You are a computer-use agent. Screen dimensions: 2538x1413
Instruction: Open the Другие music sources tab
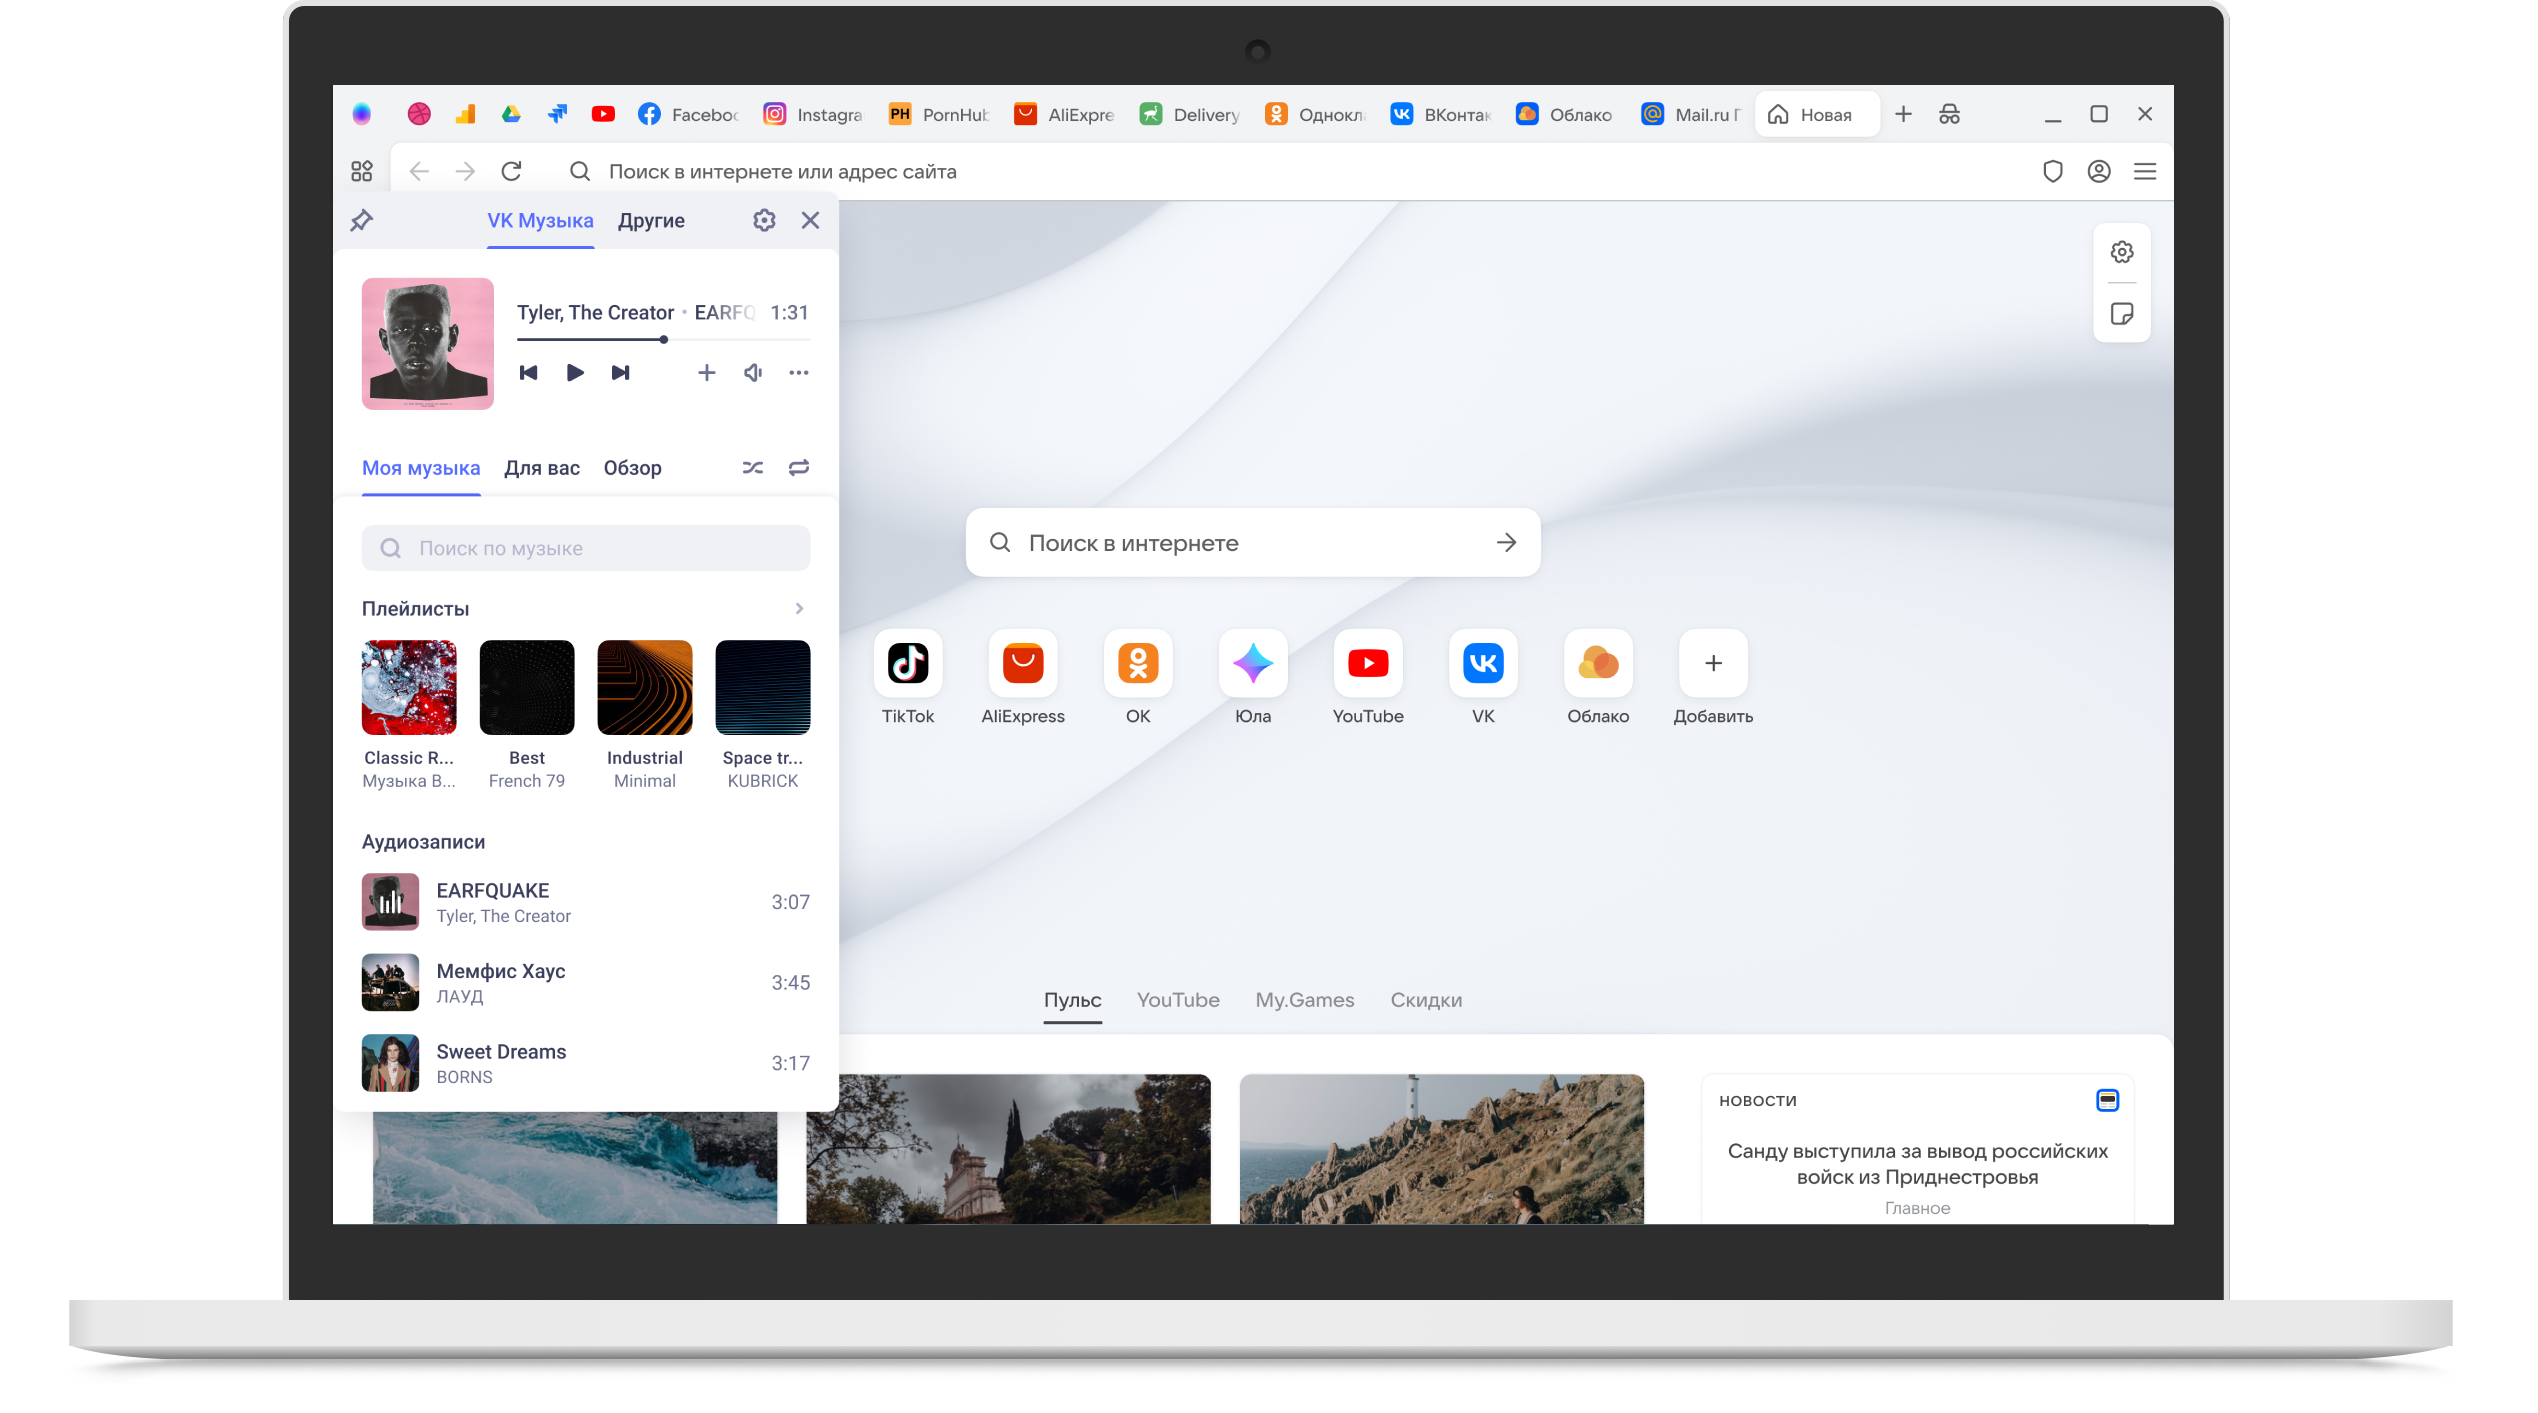[651, 219]
